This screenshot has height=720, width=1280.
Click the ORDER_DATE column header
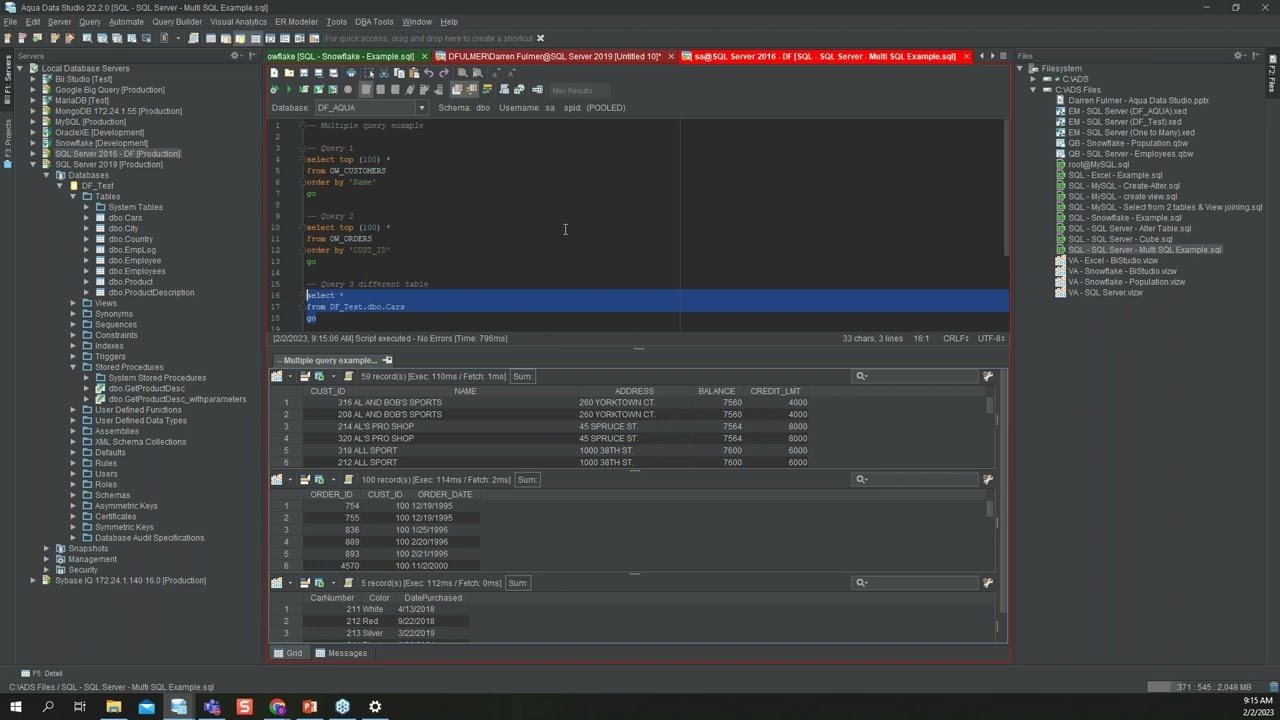(445, 494)
